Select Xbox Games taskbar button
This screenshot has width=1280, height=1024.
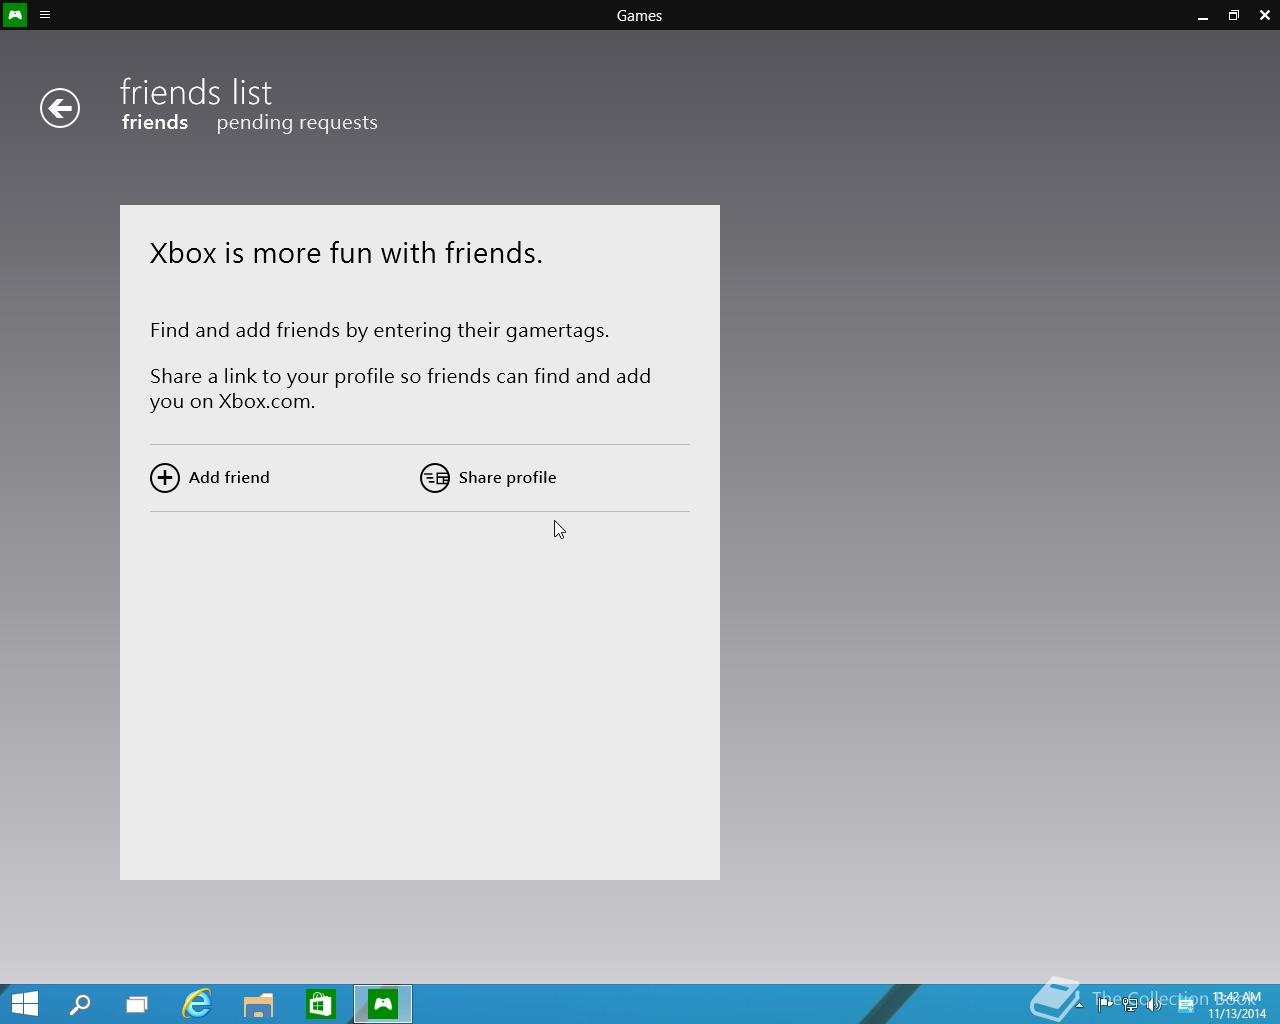pos(383,1004)
